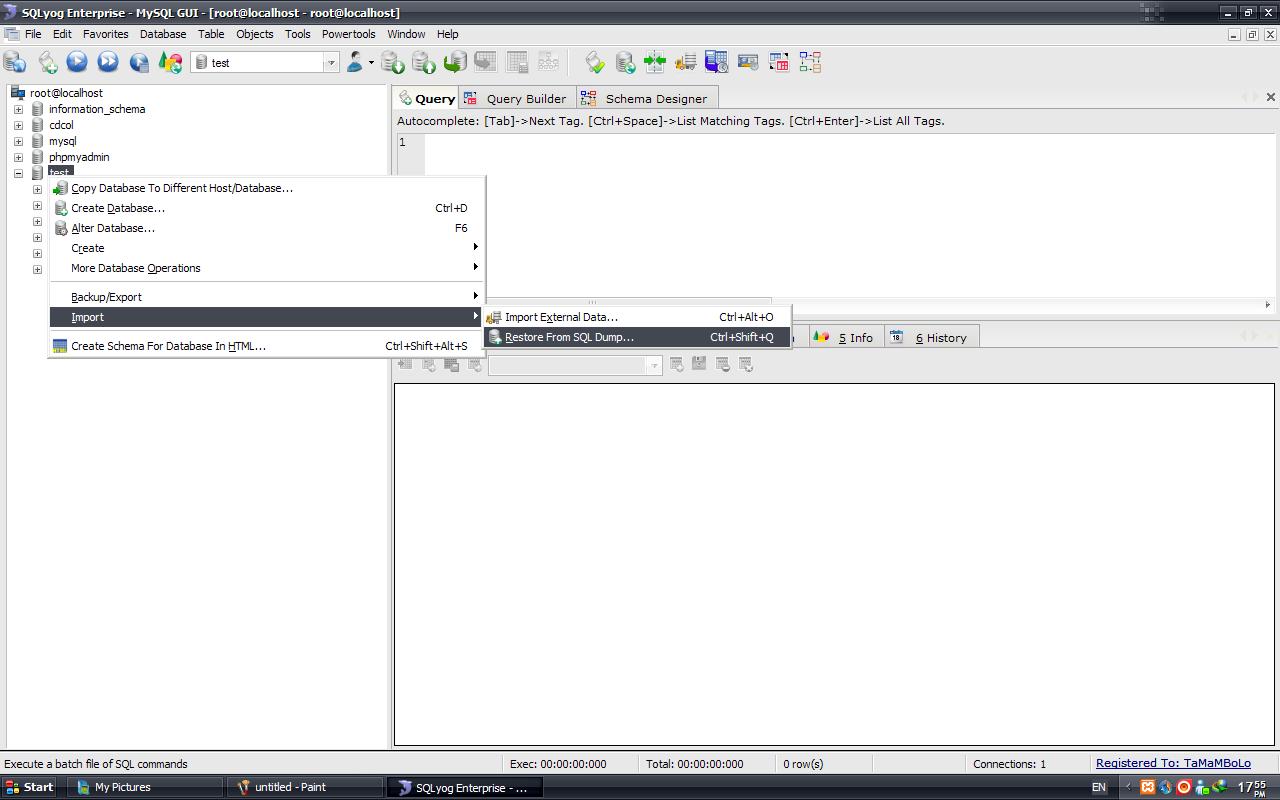Expand the phpmyadmin database node
1280x800 pixels.
click(18, 157)
